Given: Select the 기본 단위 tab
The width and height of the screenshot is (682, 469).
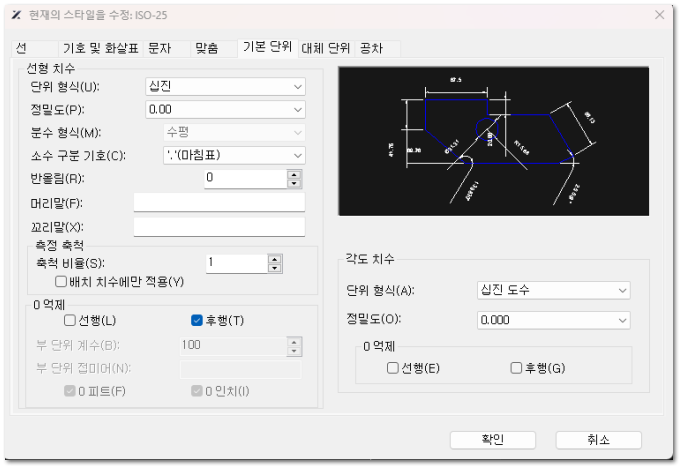Looking at the screenshot, I should (x=267, y=47).
